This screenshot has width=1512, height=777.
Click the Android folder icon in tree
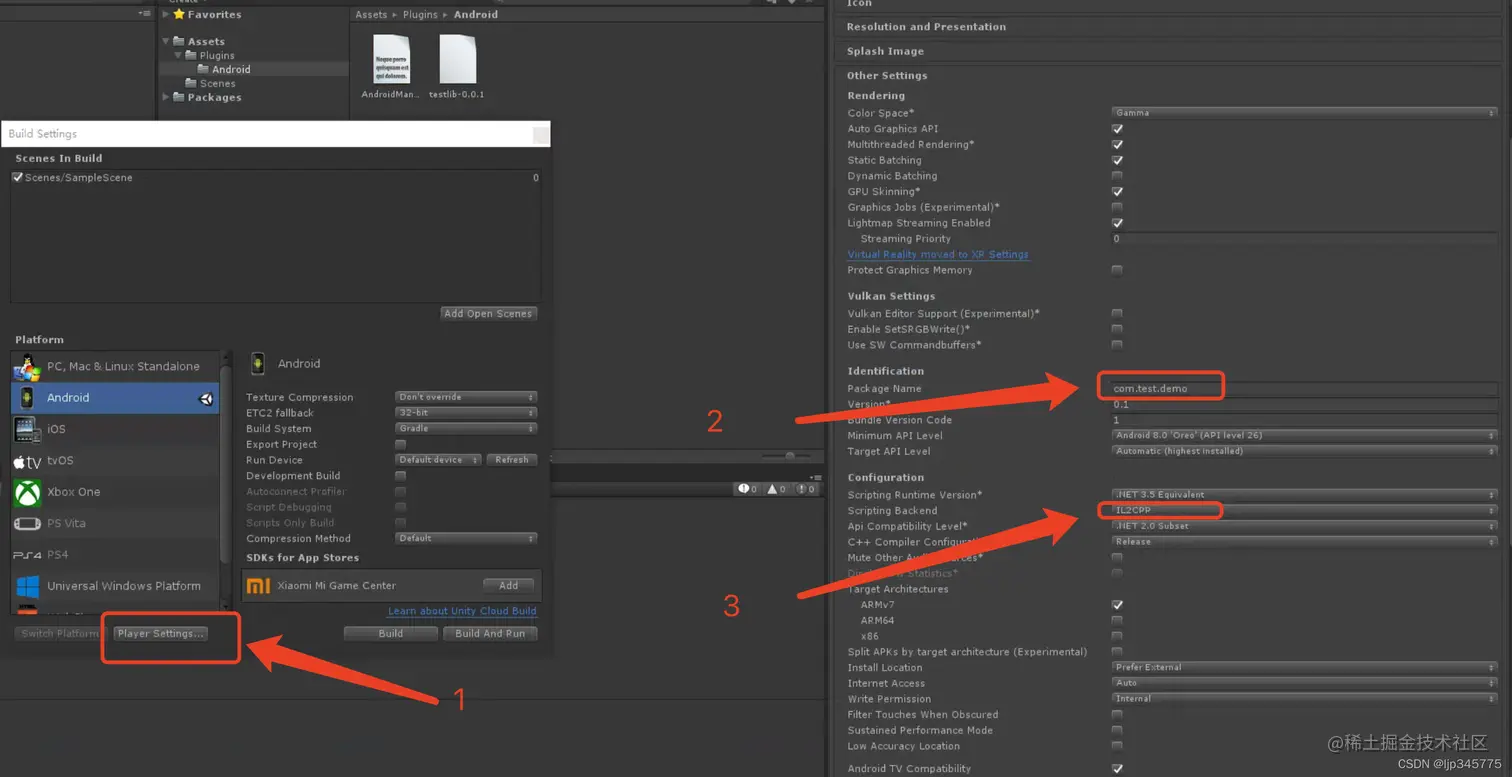[203, 69]
